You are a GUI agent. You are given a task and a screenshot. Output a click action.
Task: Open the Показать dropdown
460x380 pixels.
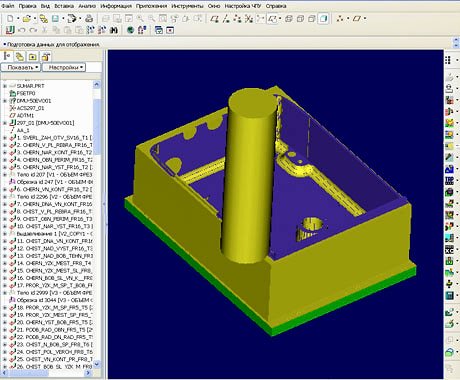21,67
